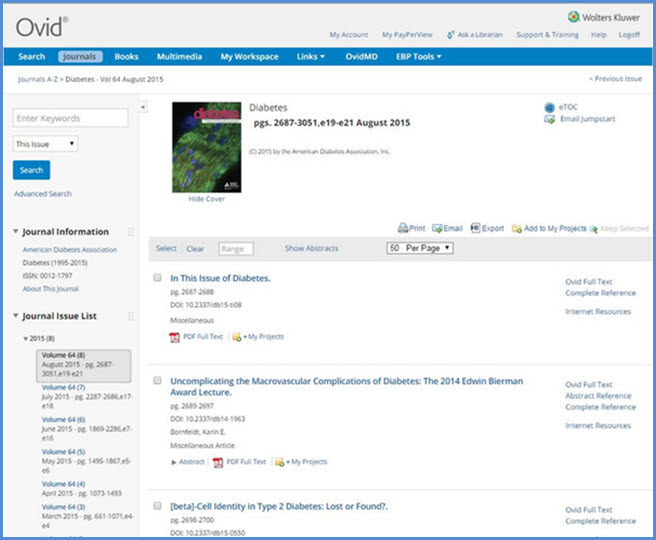Viewport: 656px width, 540px height.
Task: Go to the Search tab
Action: pyautogui.click(x=31, y=56)
